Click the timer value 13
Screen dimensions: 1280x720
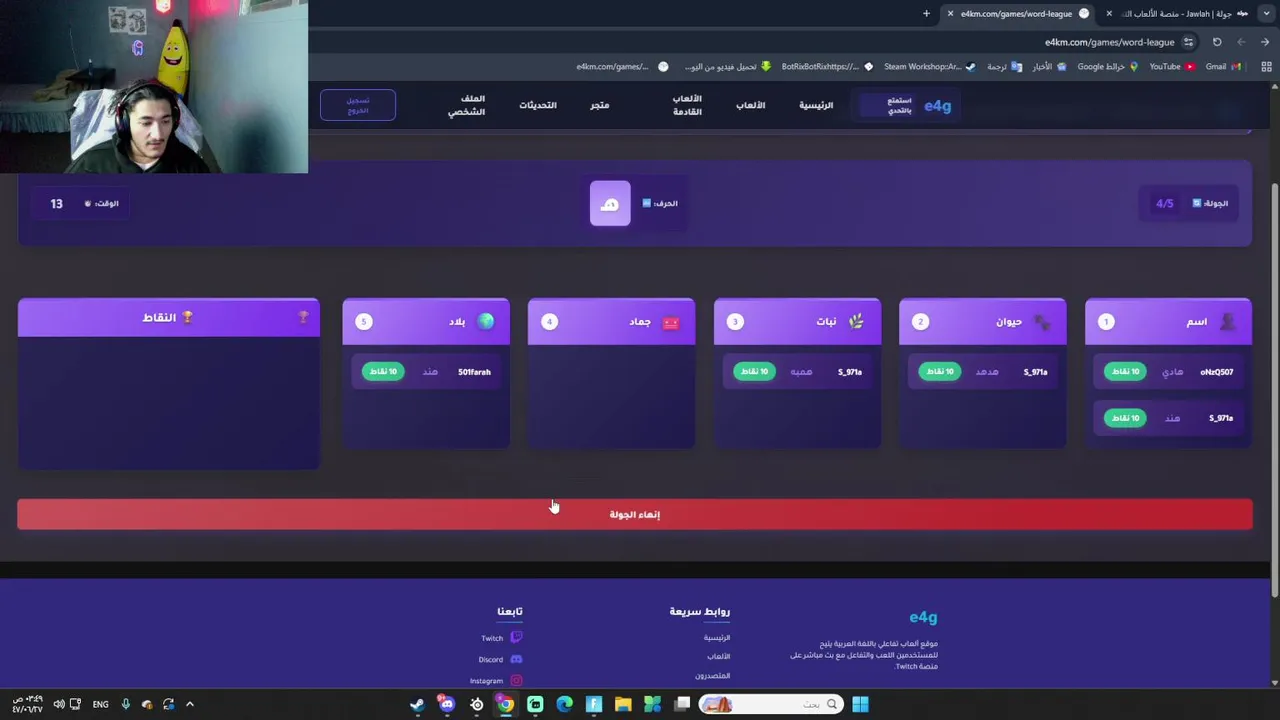pos(56,203)
